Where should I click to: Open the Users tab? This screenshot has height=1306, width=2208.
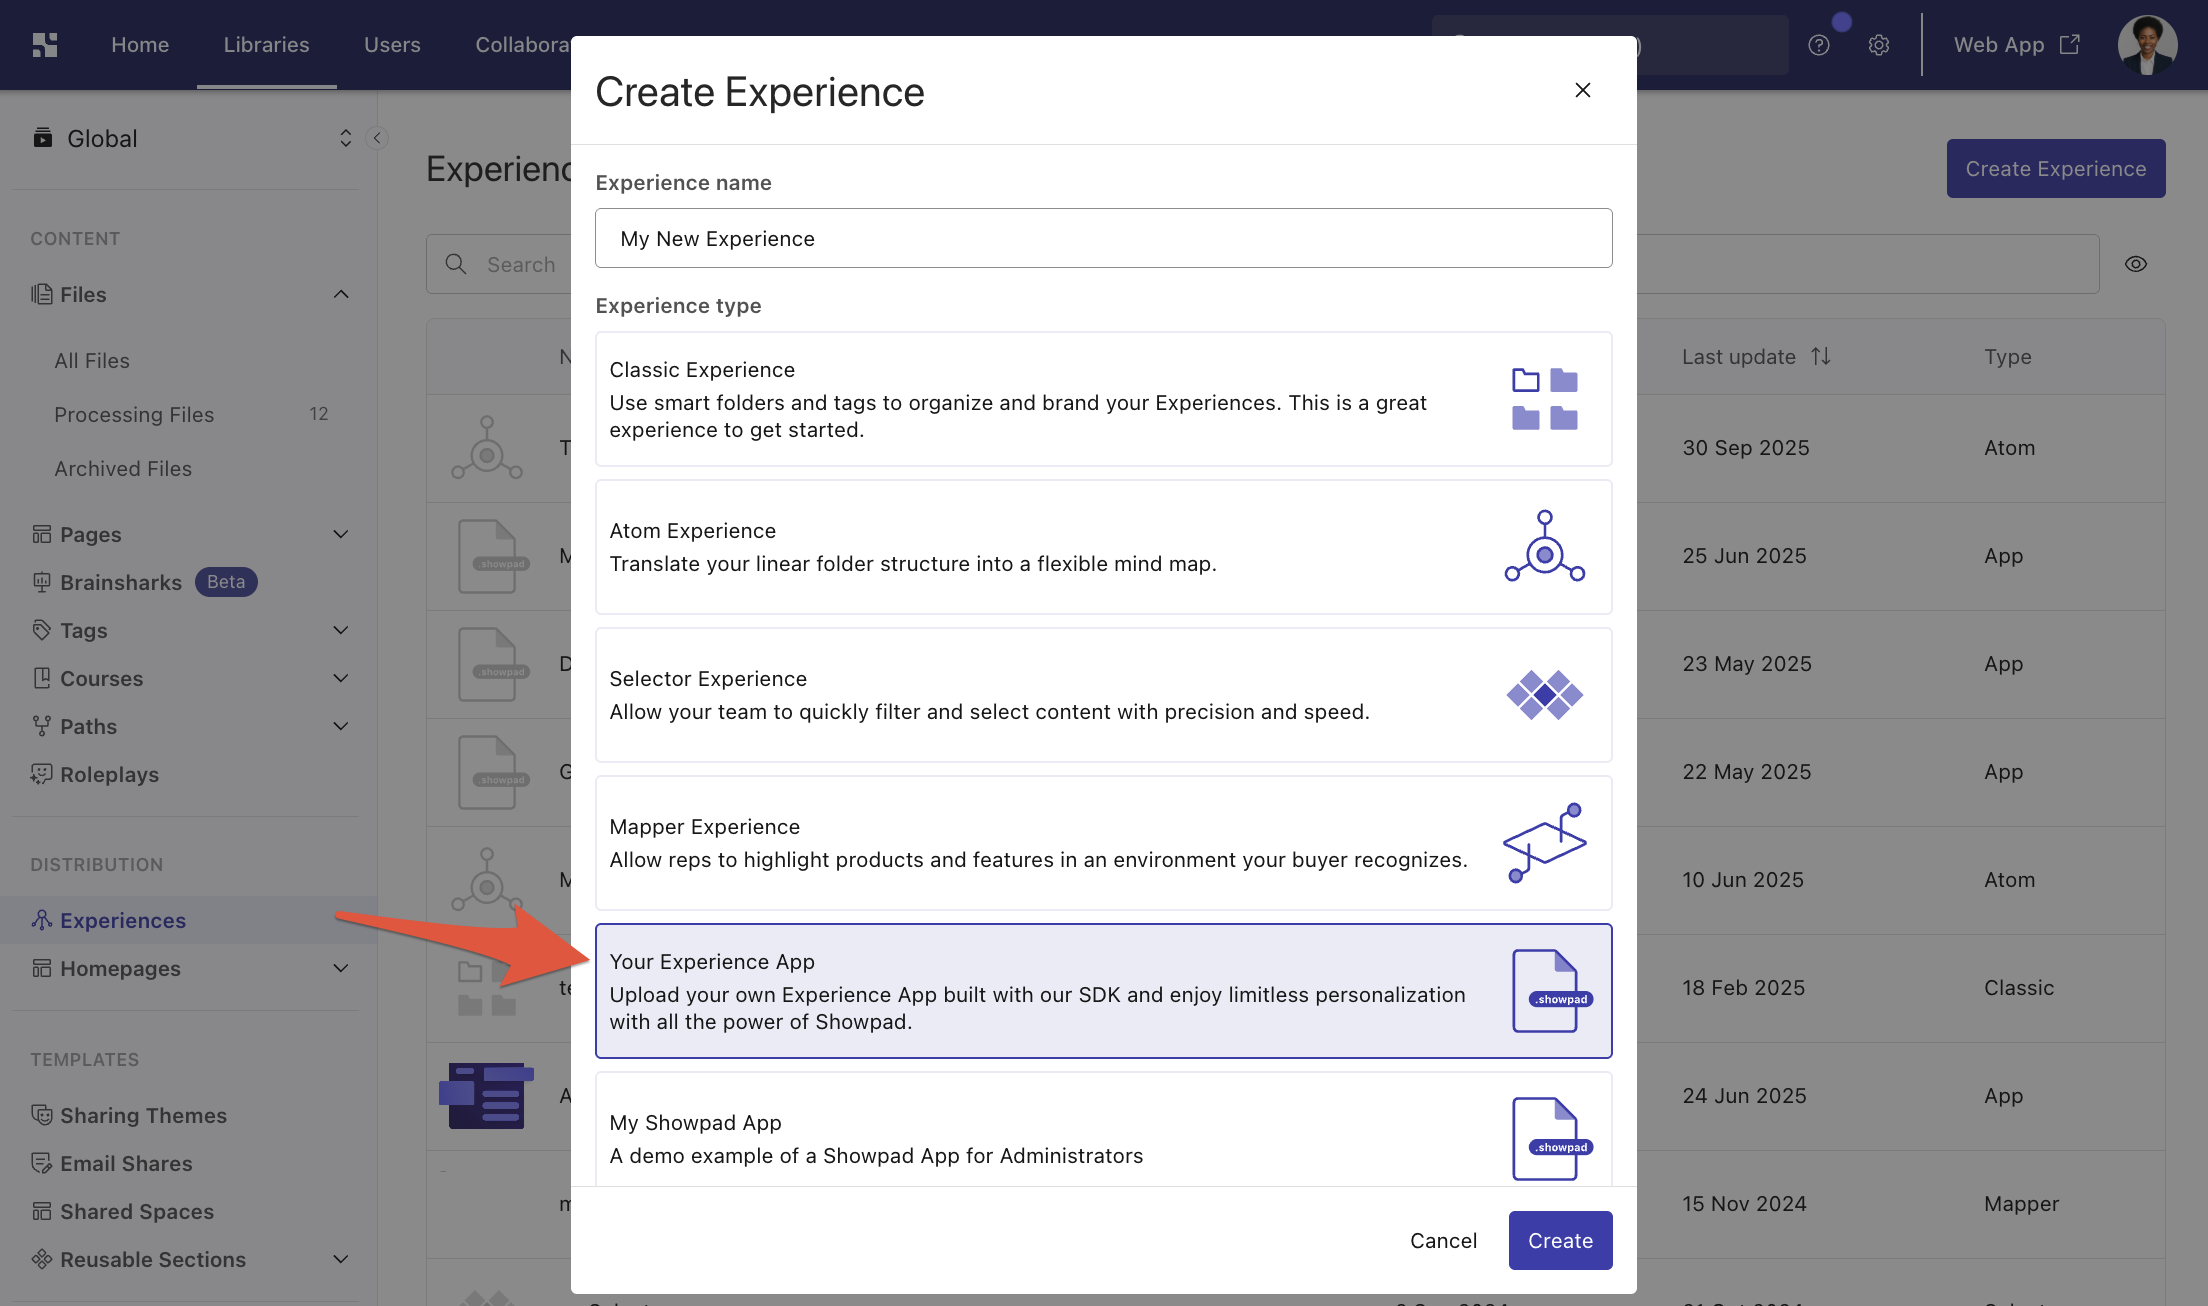(392, 45)
